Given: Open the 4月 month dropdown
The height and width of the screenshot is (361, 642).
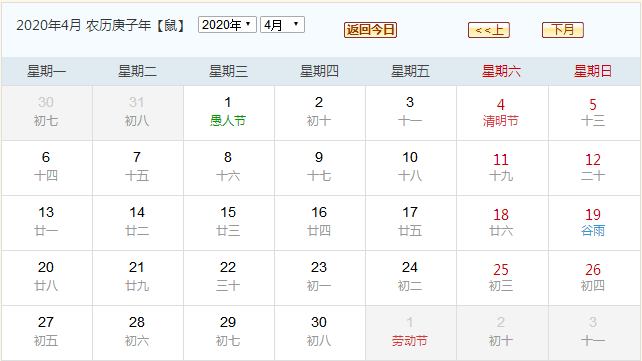Looking at the screenshot, I should click(x=282, y=25).
